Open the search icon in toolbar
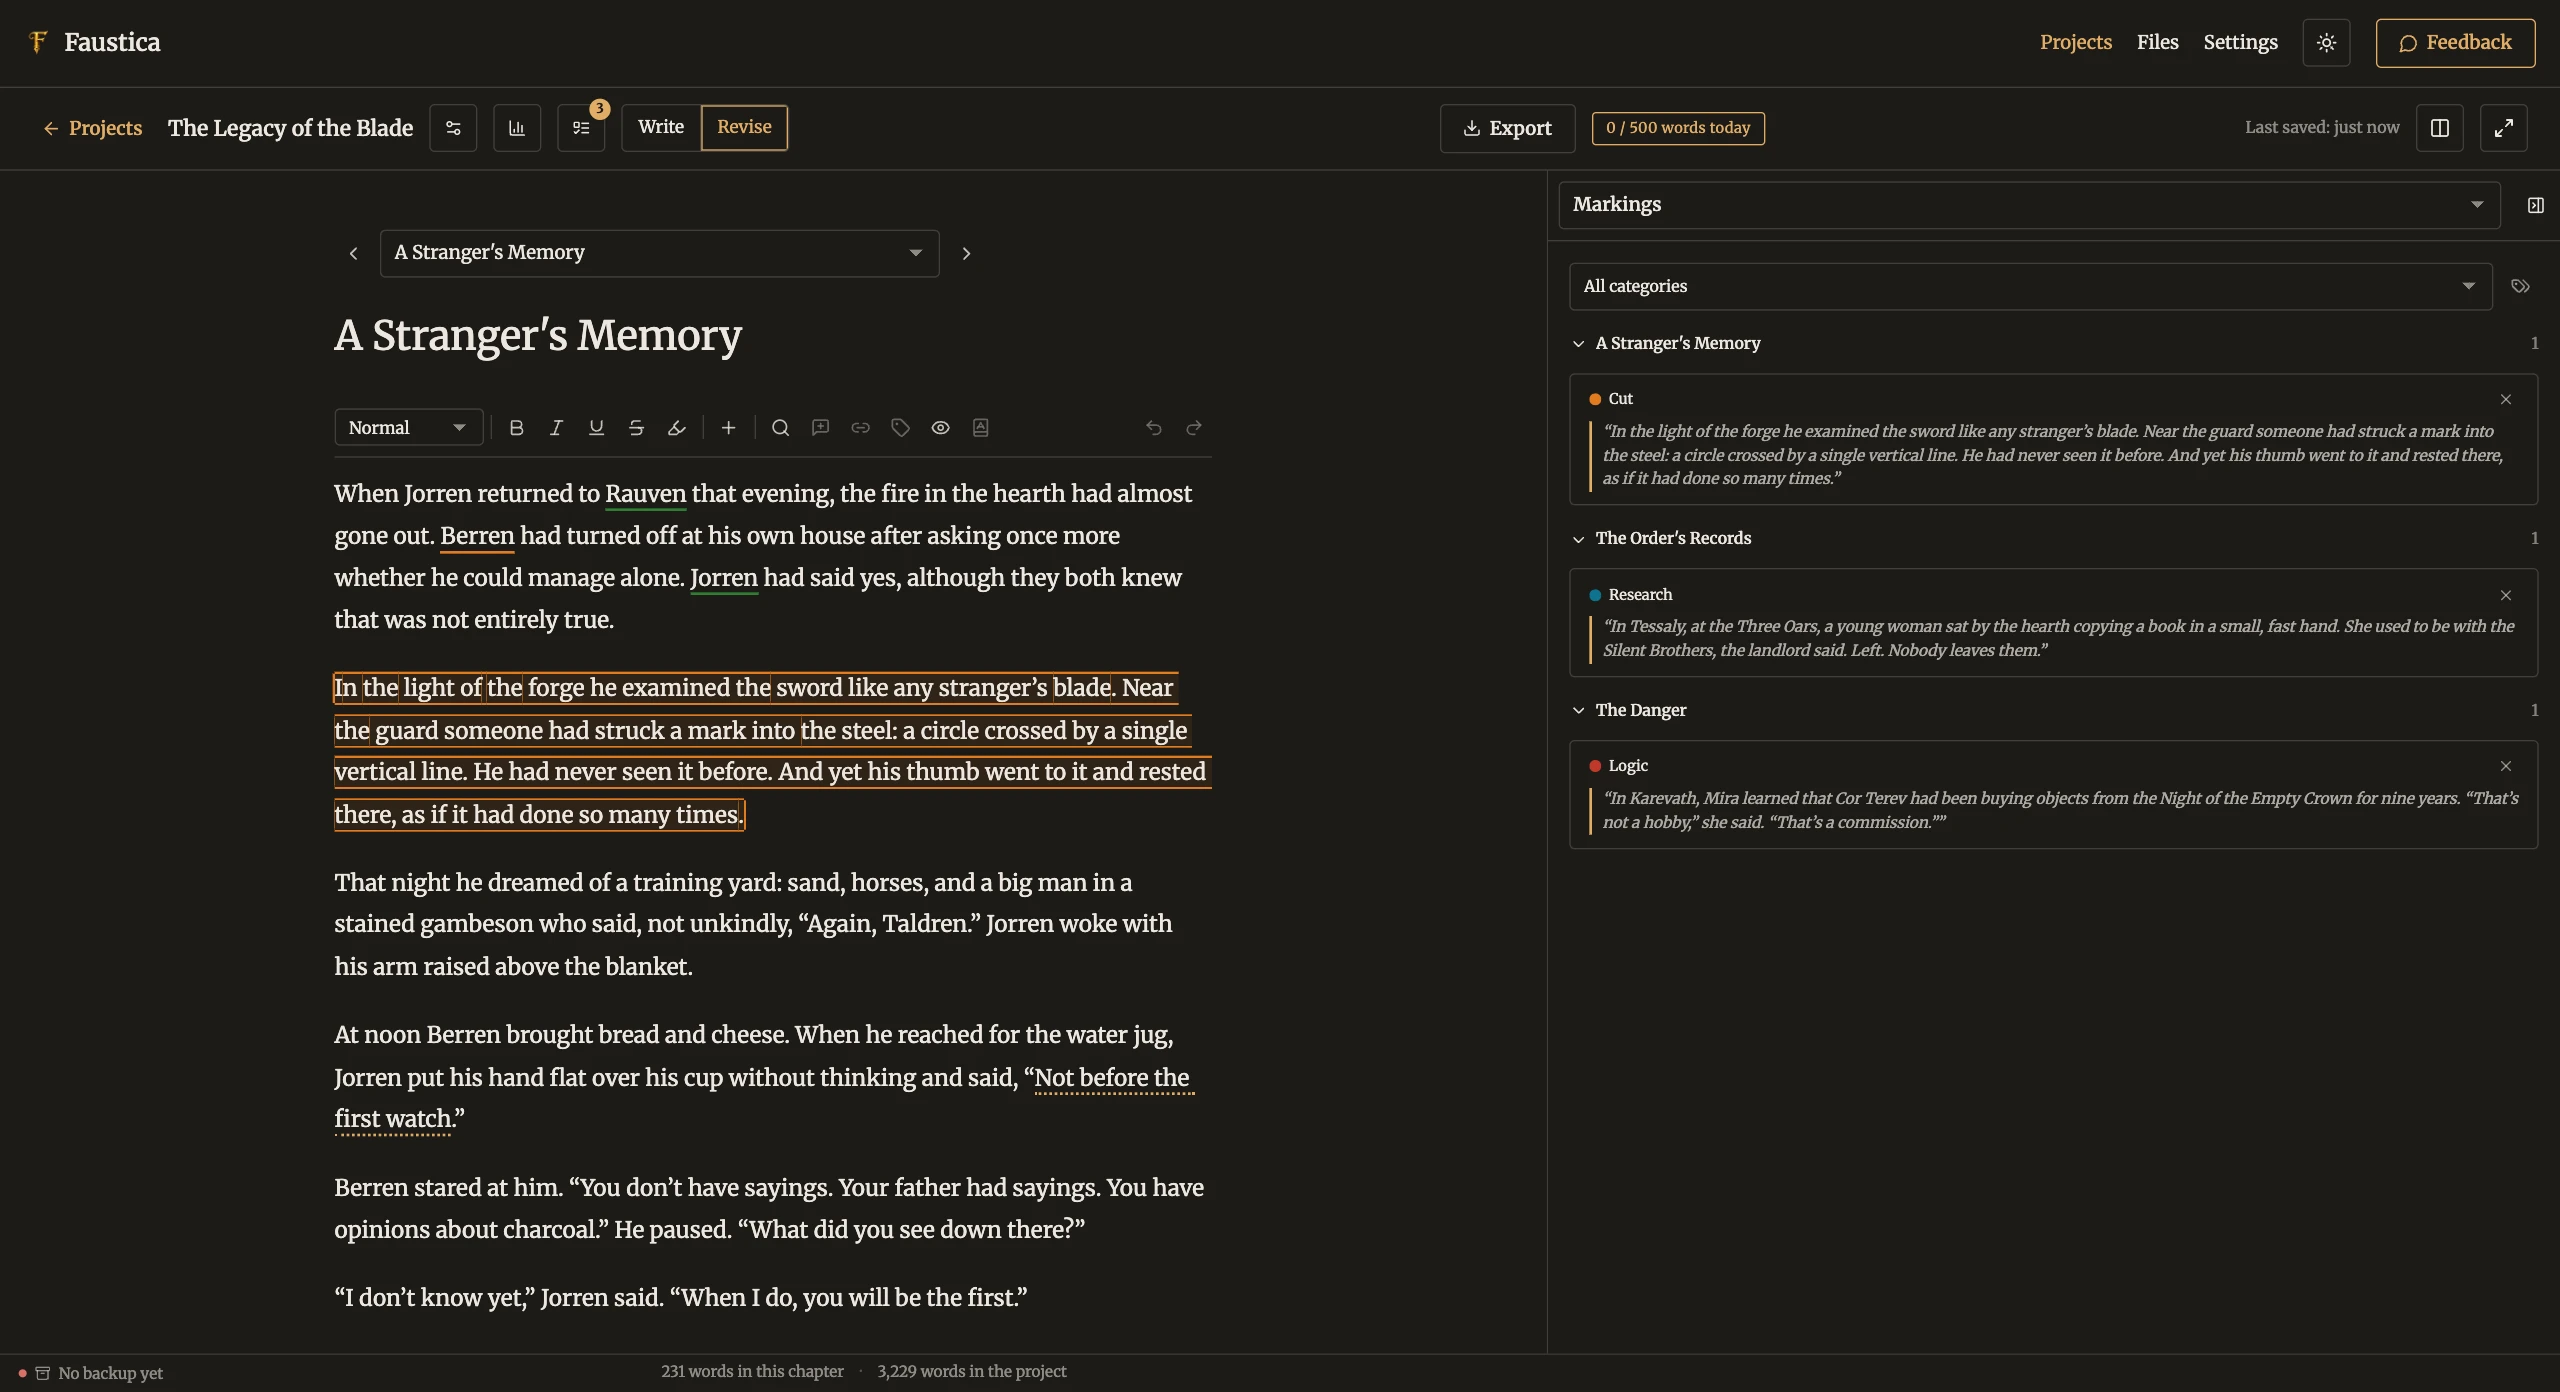Screen dimensions: 2560x1392 click(x=781, y=428)
